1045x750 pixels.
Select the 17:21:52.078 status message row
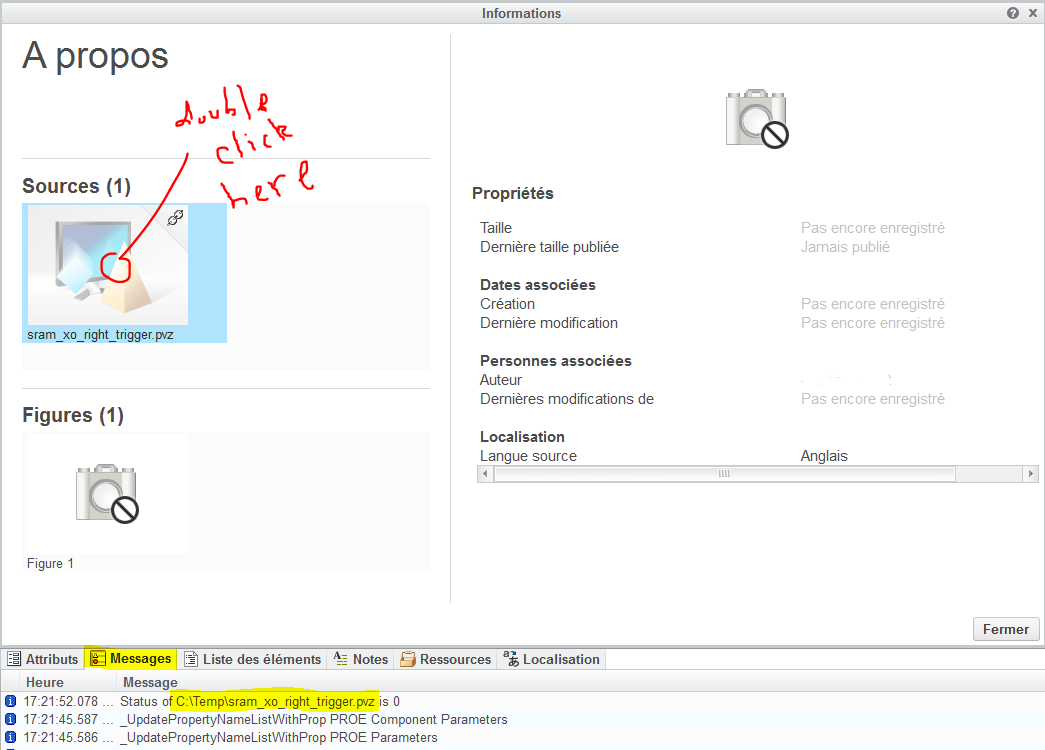(522, 701)
